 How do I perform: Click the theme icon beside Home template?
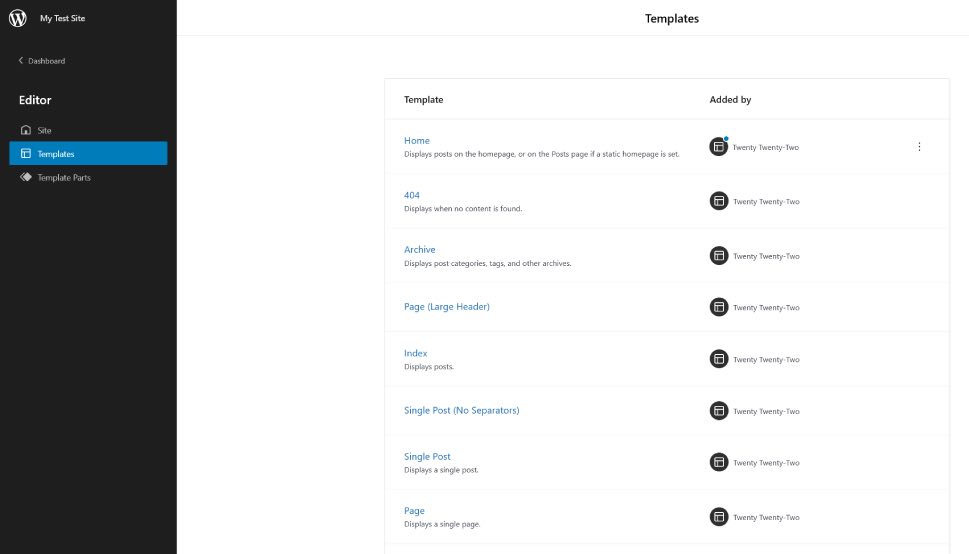(x=719, y=147)
